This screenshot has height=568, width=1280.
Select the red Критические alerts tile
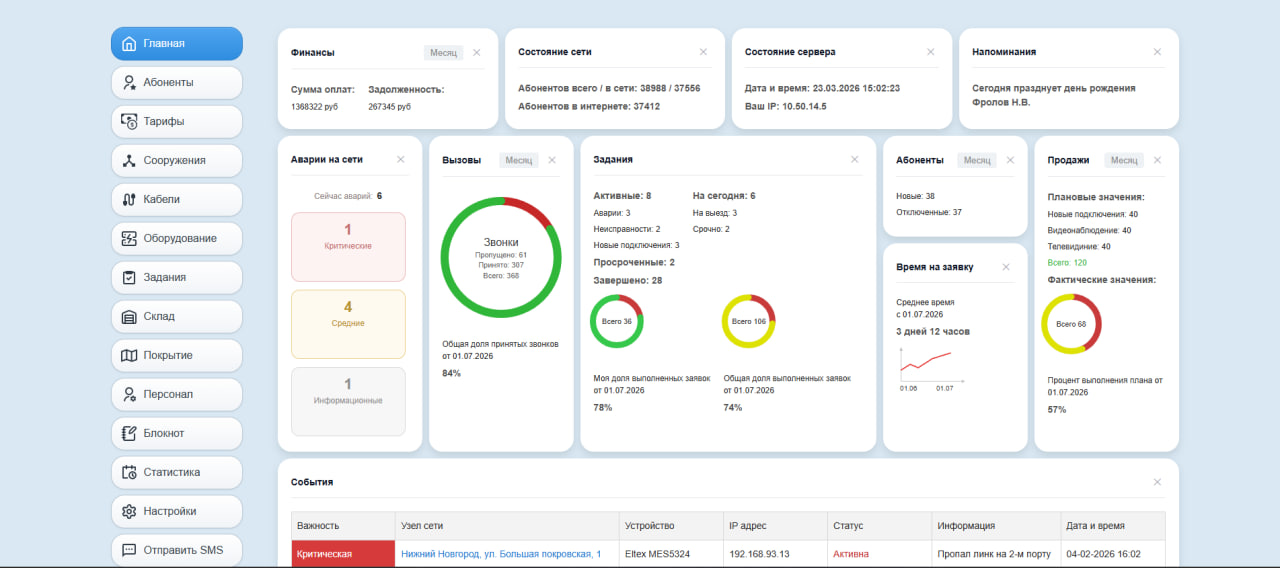(348, 247)
